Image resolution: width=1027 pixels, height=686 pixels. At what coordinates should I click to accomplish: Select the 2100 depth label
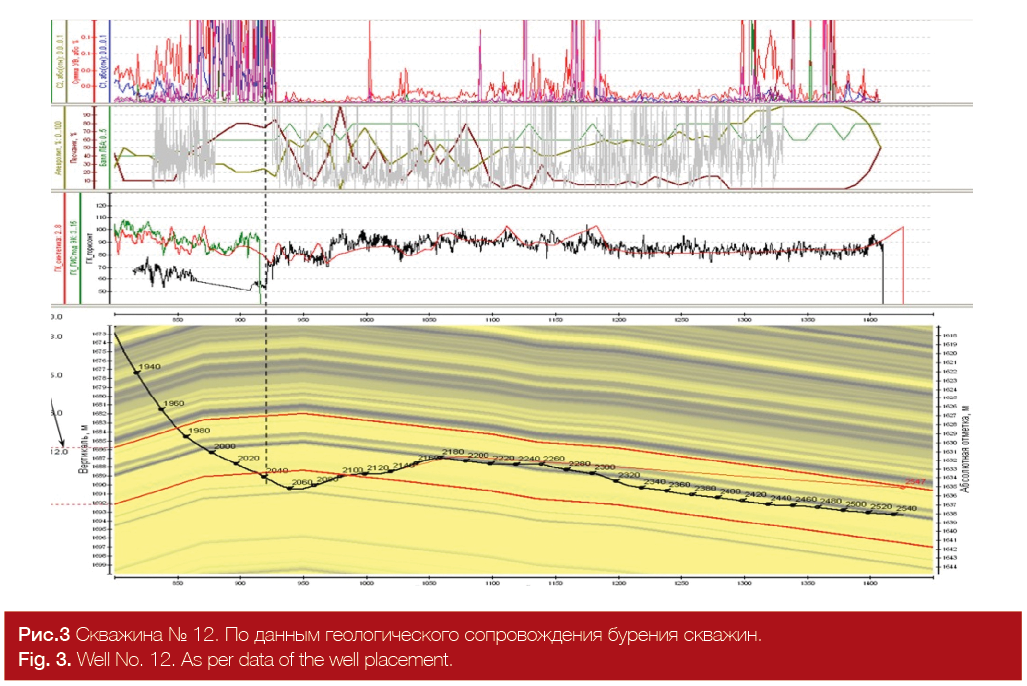[352, 470]
